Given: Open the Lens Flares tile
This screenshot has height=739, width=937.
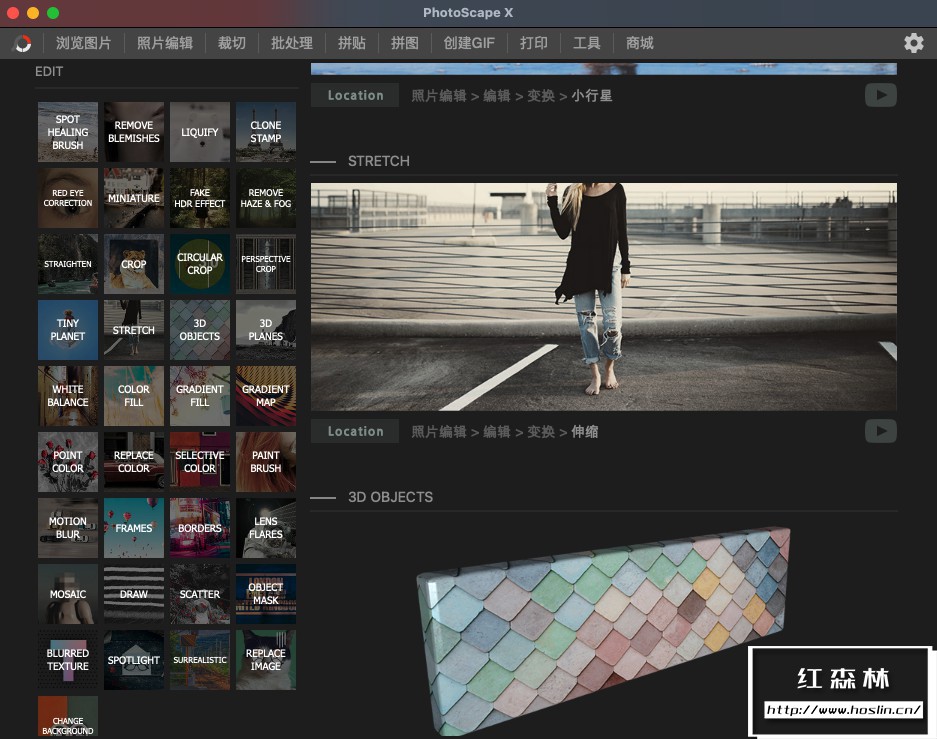Looking at the screenshot, I should [266, 528].
